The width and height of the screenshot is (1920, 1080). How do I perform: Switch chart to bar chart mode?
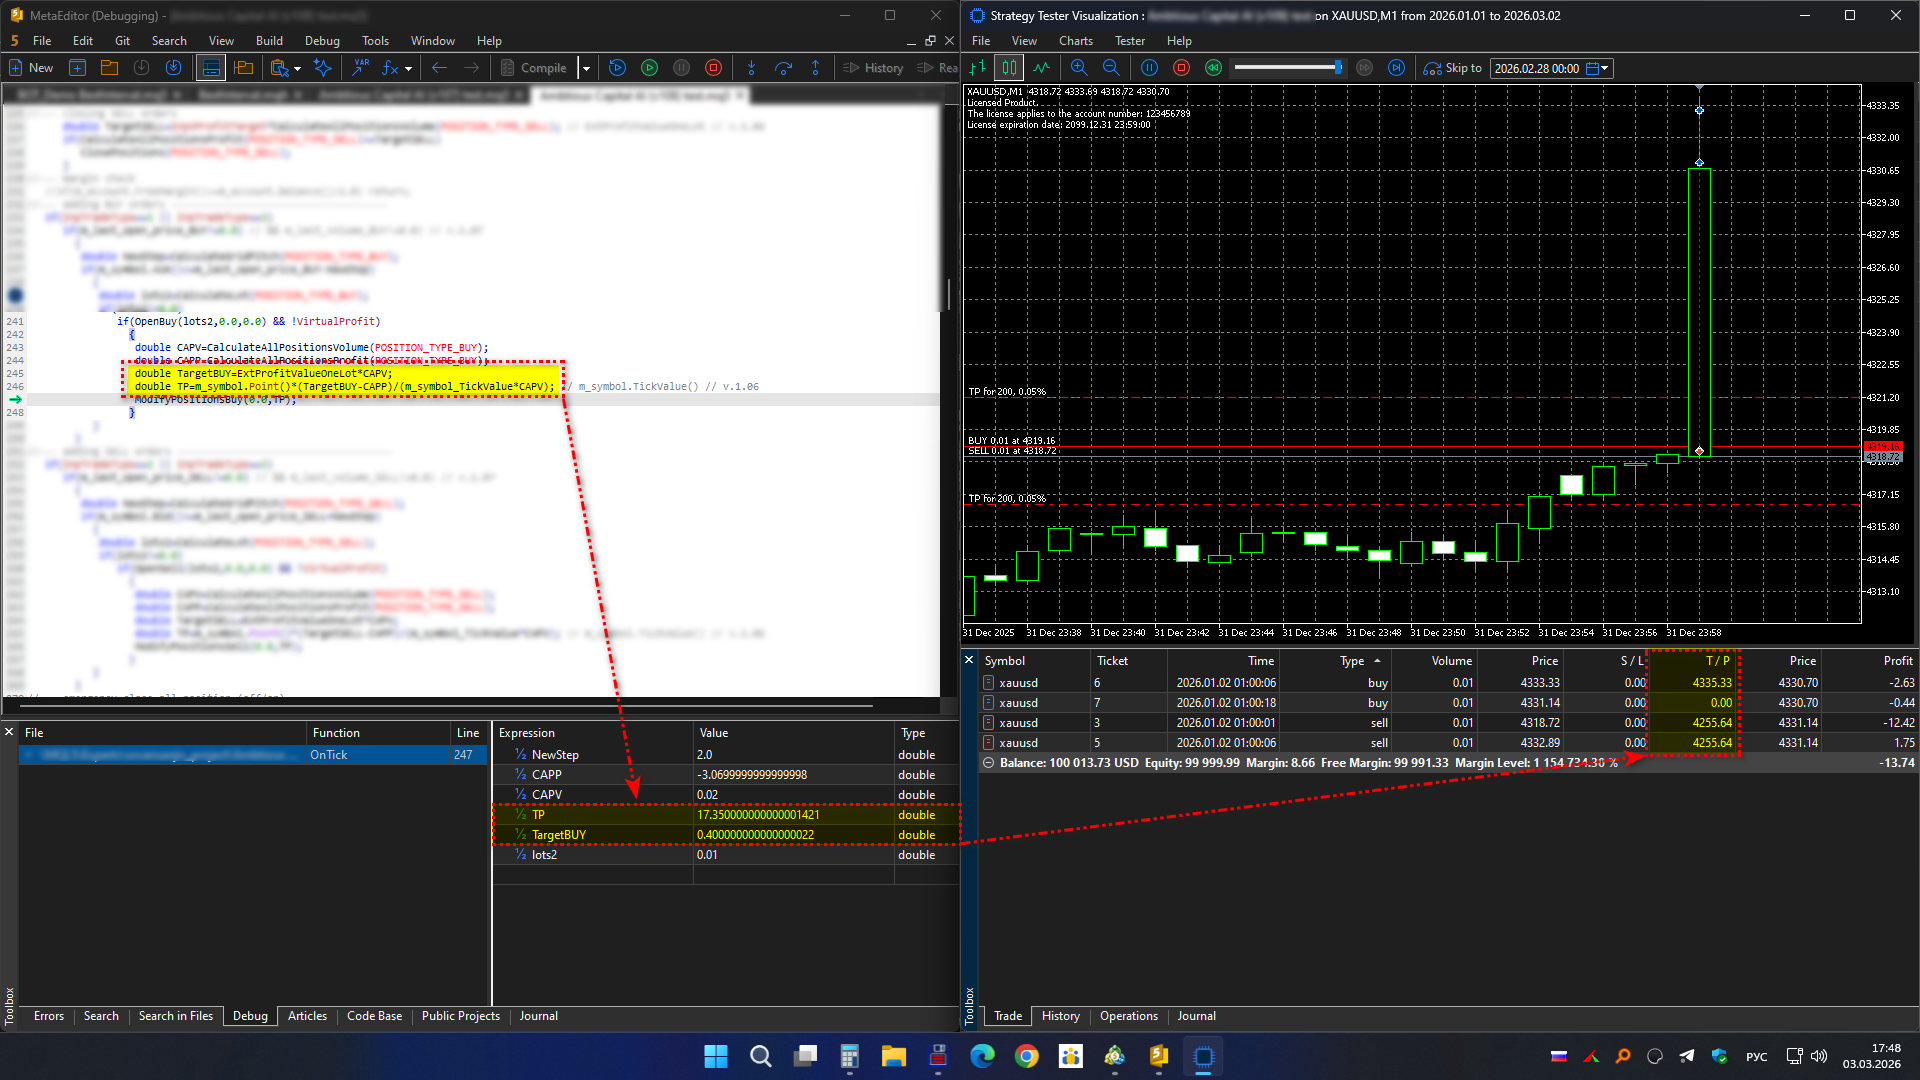(x=977, y=68)
